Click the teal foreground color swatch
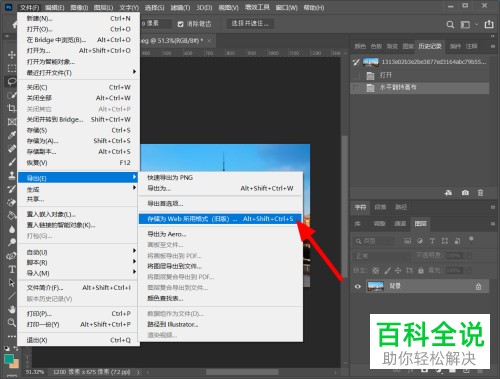This screenshot has height=379, width=500. [8, 359]
